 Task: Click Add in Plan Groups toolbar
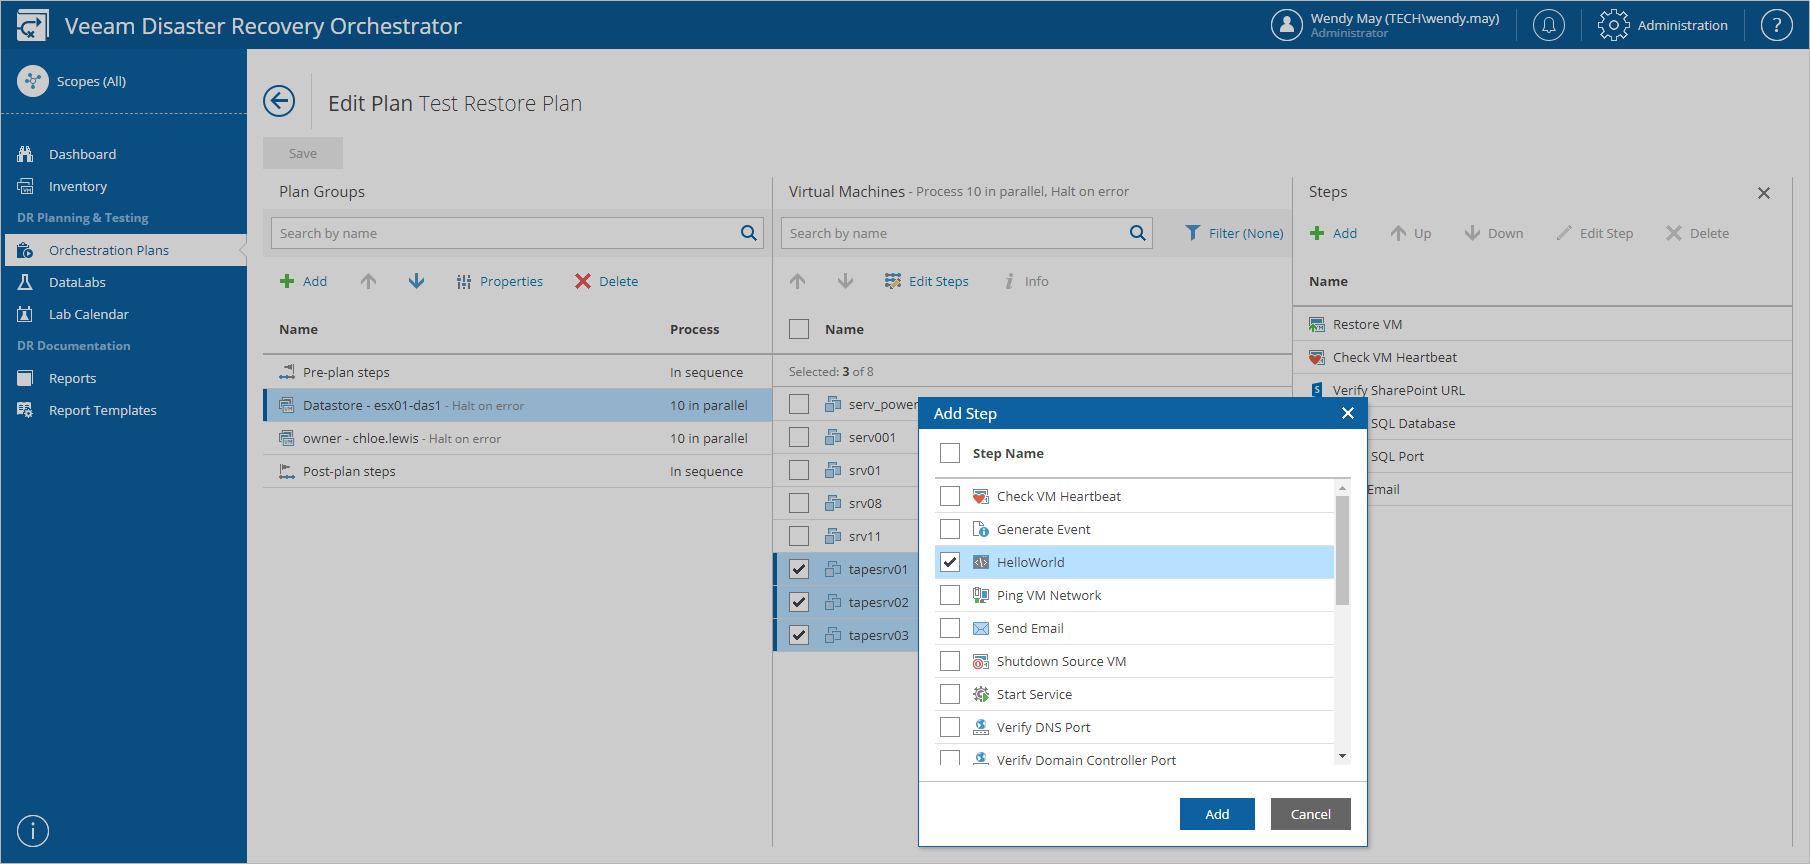(303, 281)
